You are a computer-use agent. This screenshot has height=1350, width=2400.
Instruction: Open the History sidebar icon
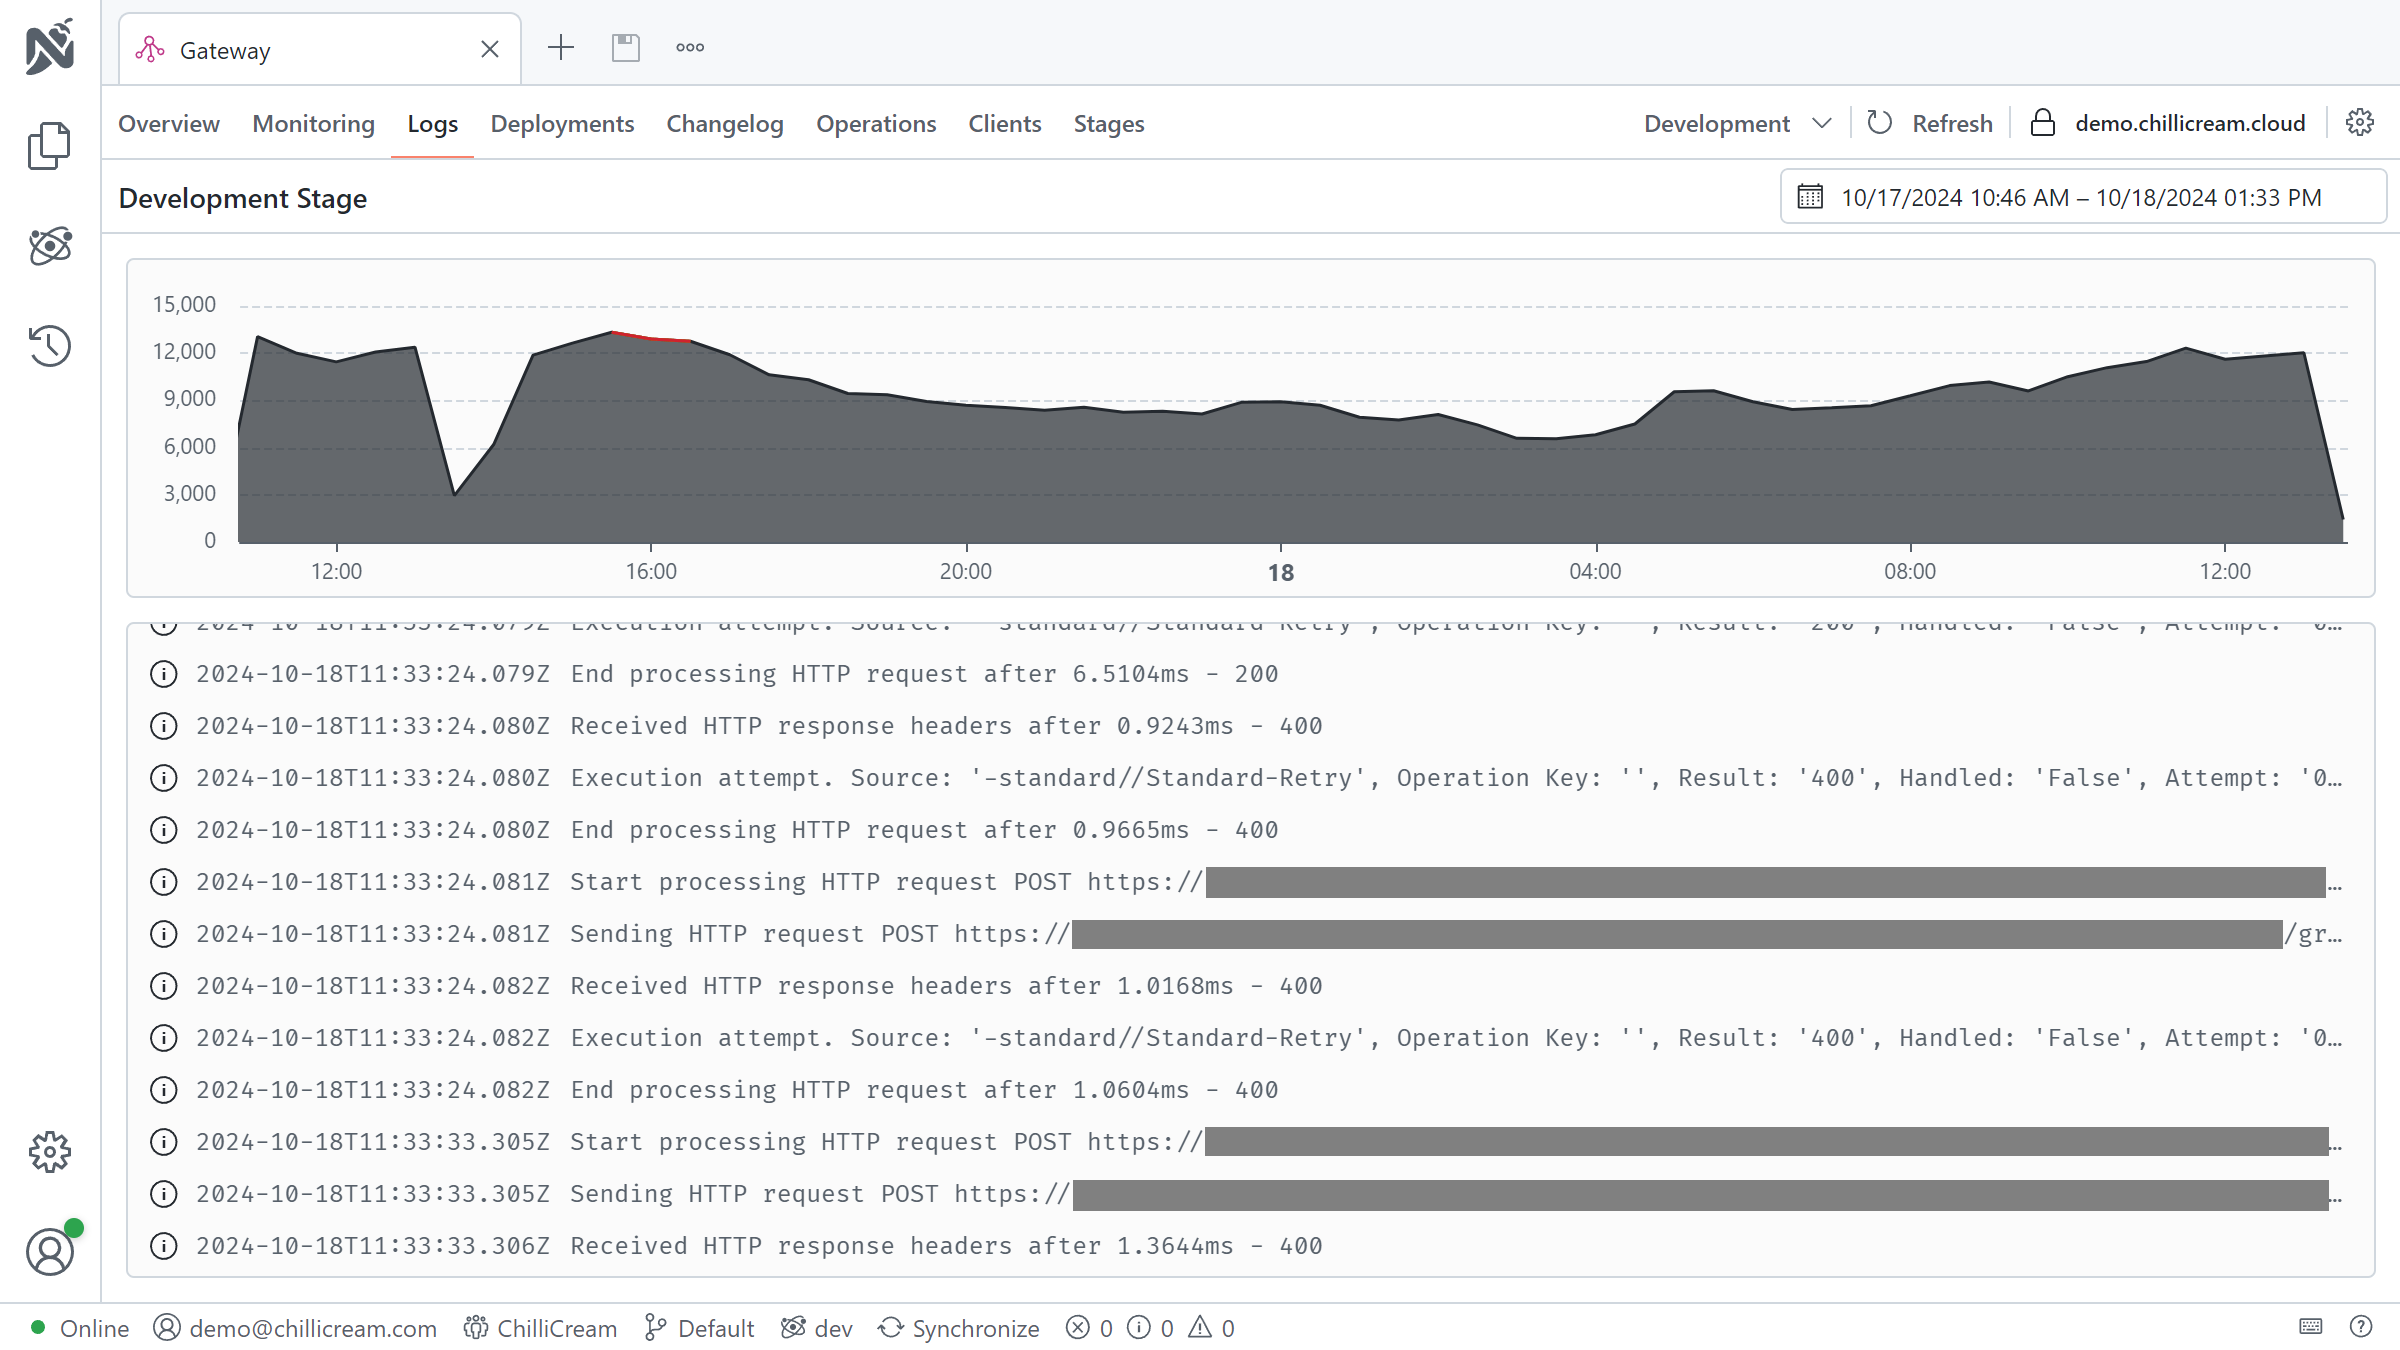(x=49, y=346)
